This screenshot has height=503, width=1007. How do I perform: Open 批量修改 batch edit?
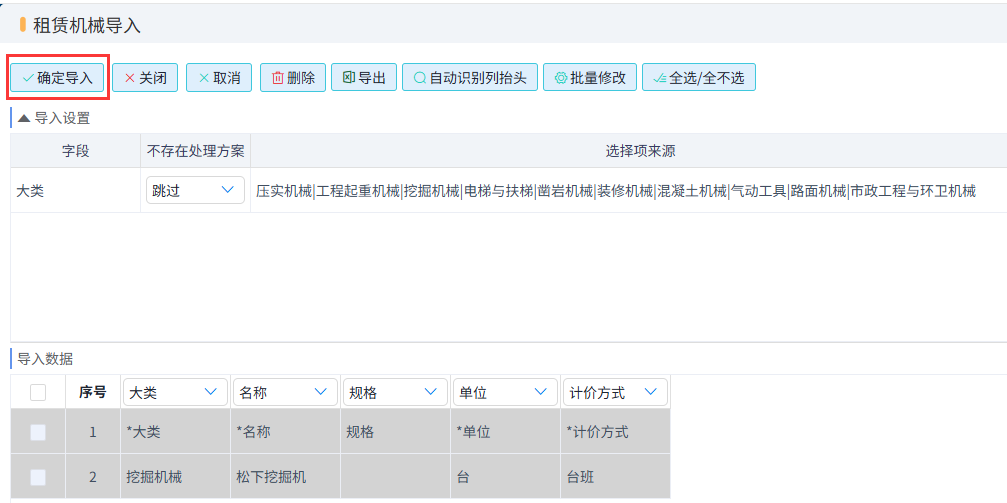pos(590,78)
